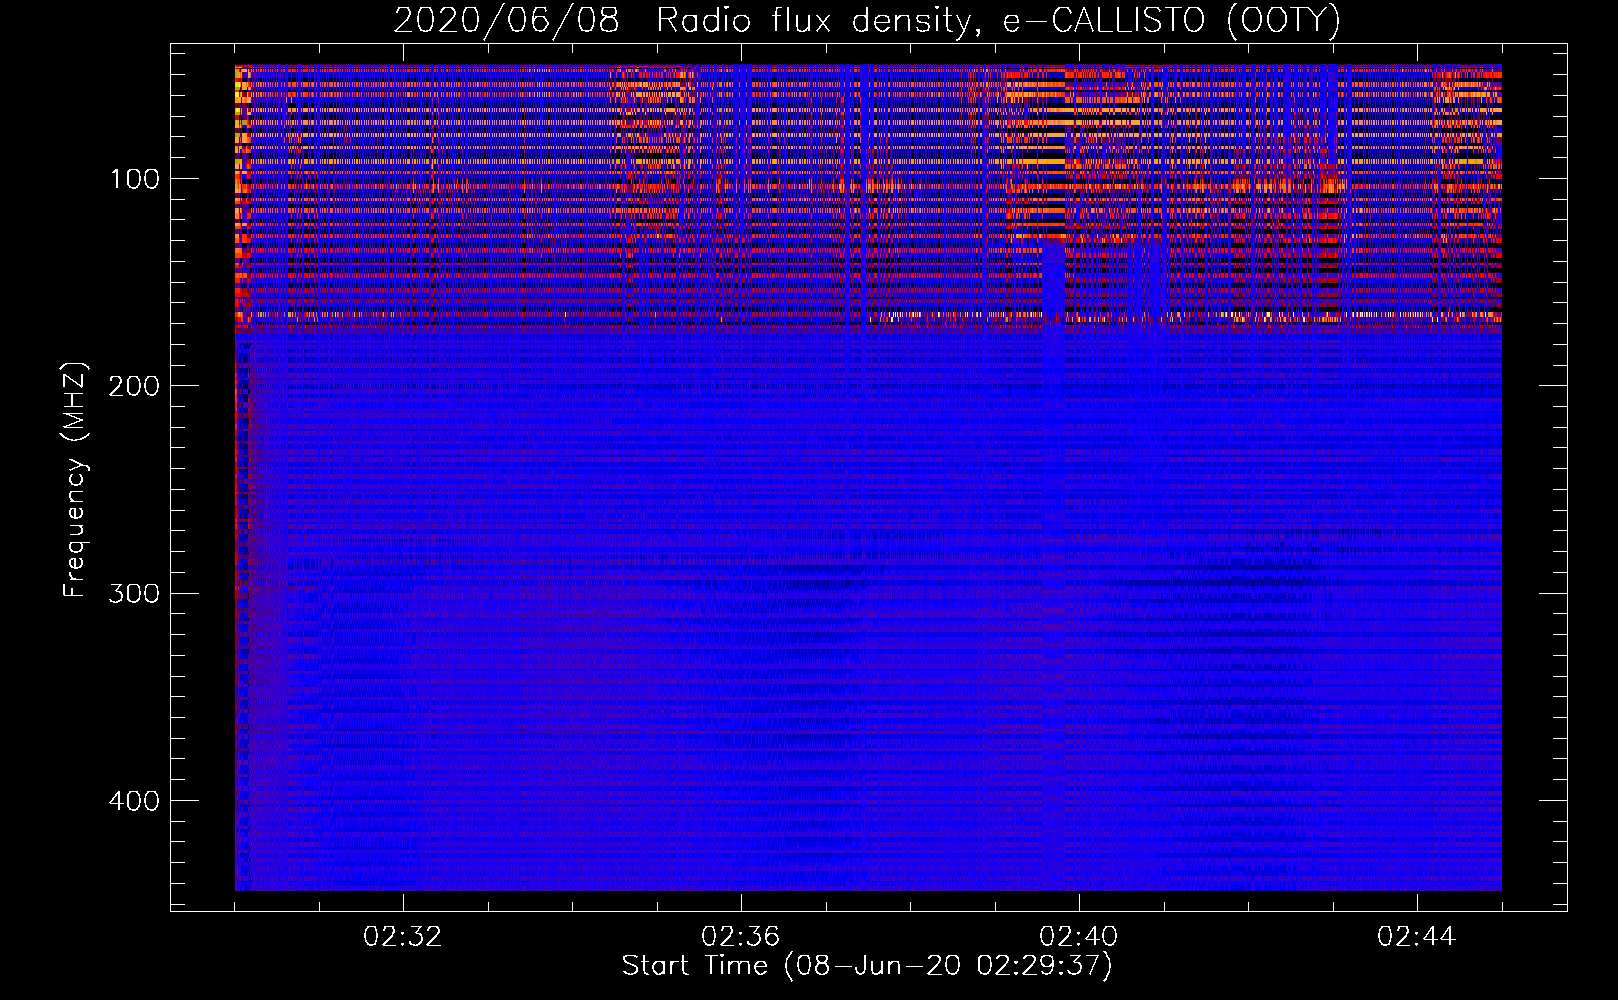This screenshot has width=1618, height=1000.
Task: Select the 'Frequency (MHZ)' y-axis label
Action: pos(75,479)
